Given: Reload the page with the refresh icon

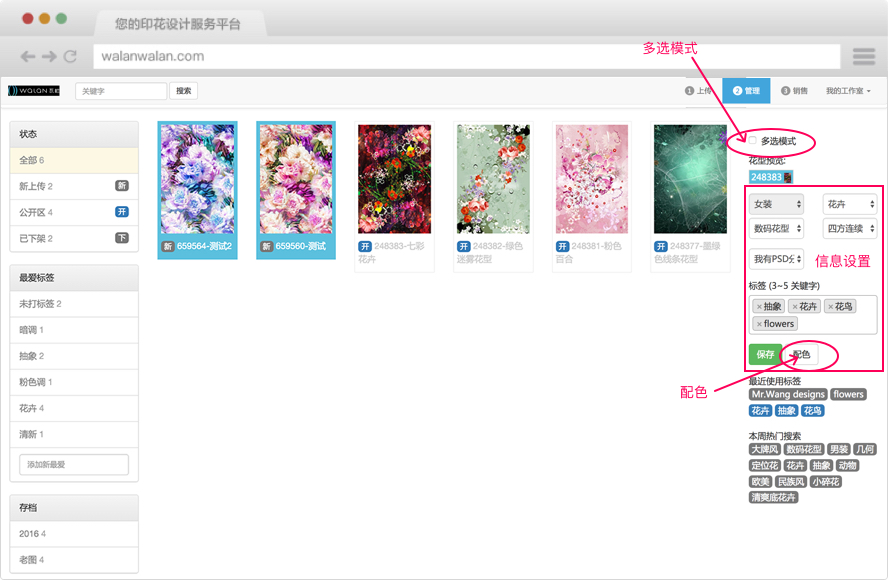Looking at the screenshot, I should tap(70, 57).
